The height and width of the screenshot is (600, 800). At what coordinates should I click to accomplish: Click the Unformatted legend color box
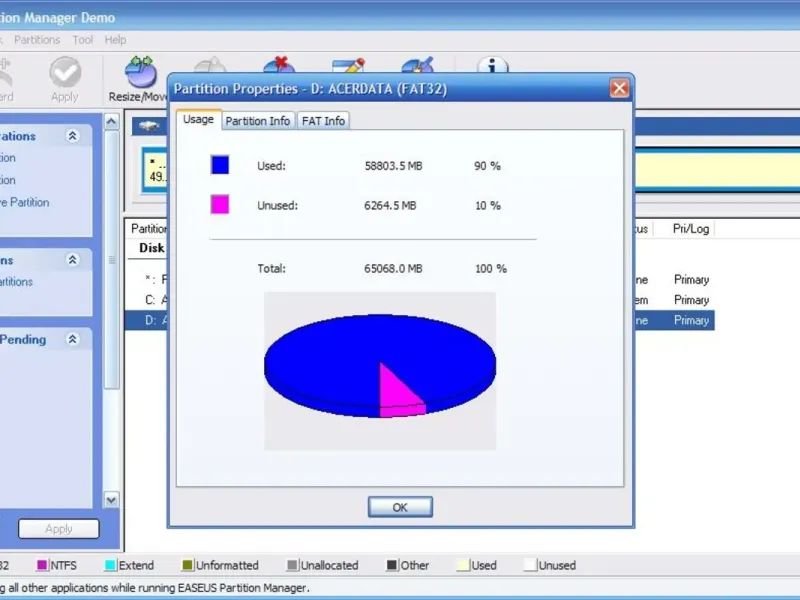pos(188,565)
